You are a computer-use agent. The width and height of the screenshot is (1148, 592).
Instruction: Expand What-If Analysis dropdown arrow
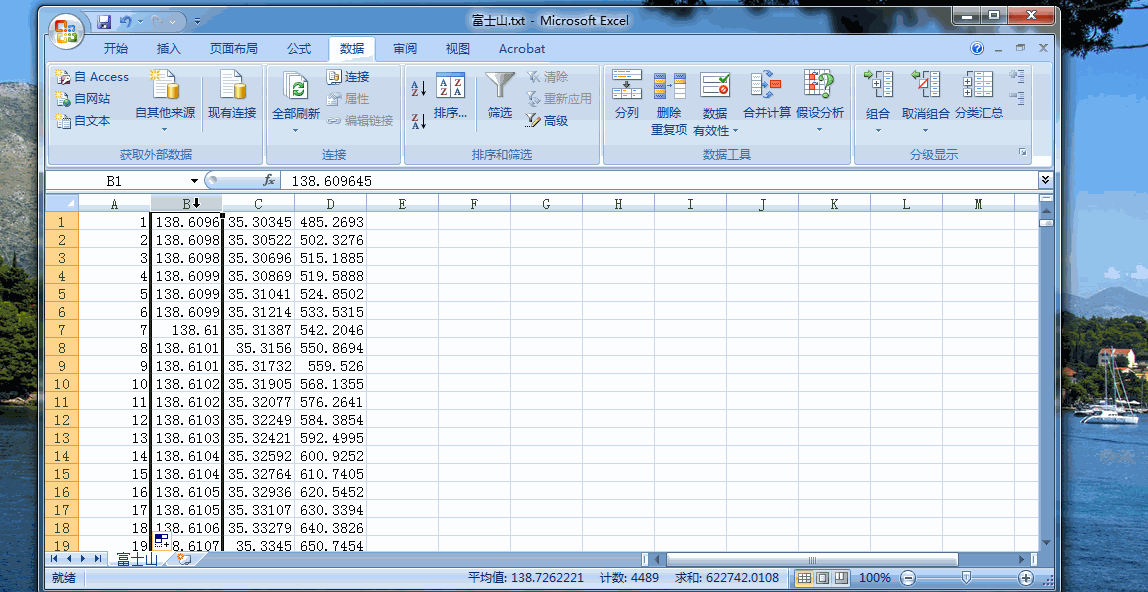coord(819,130)
